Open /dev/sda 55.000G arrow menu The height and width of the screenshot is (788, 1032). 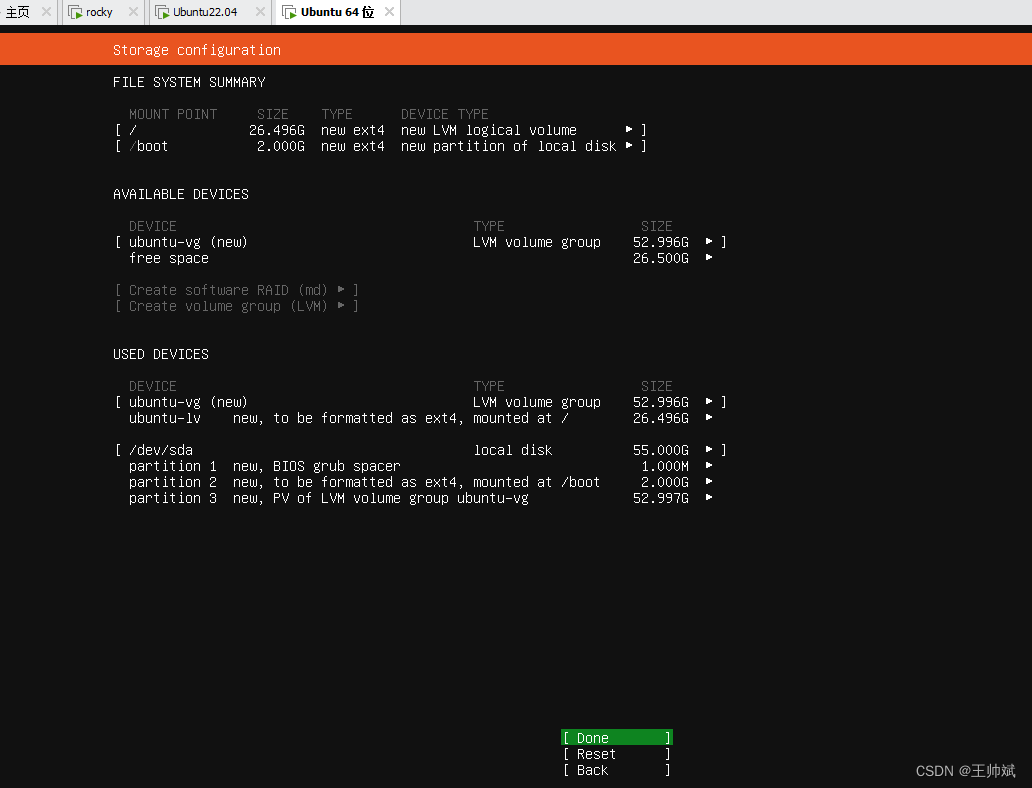pyautogui.click(x=709, y=450)
